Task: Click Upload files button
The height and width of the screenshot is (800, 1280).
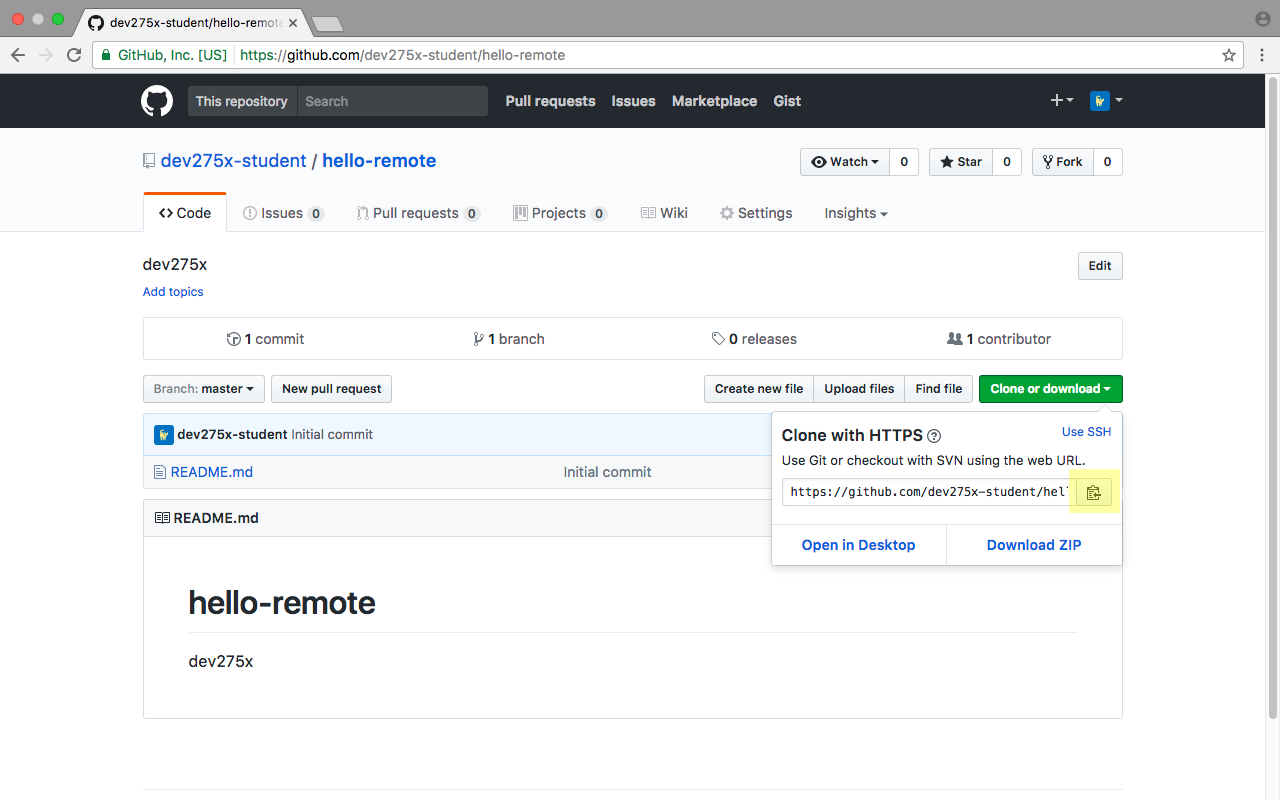Action: 859,389
